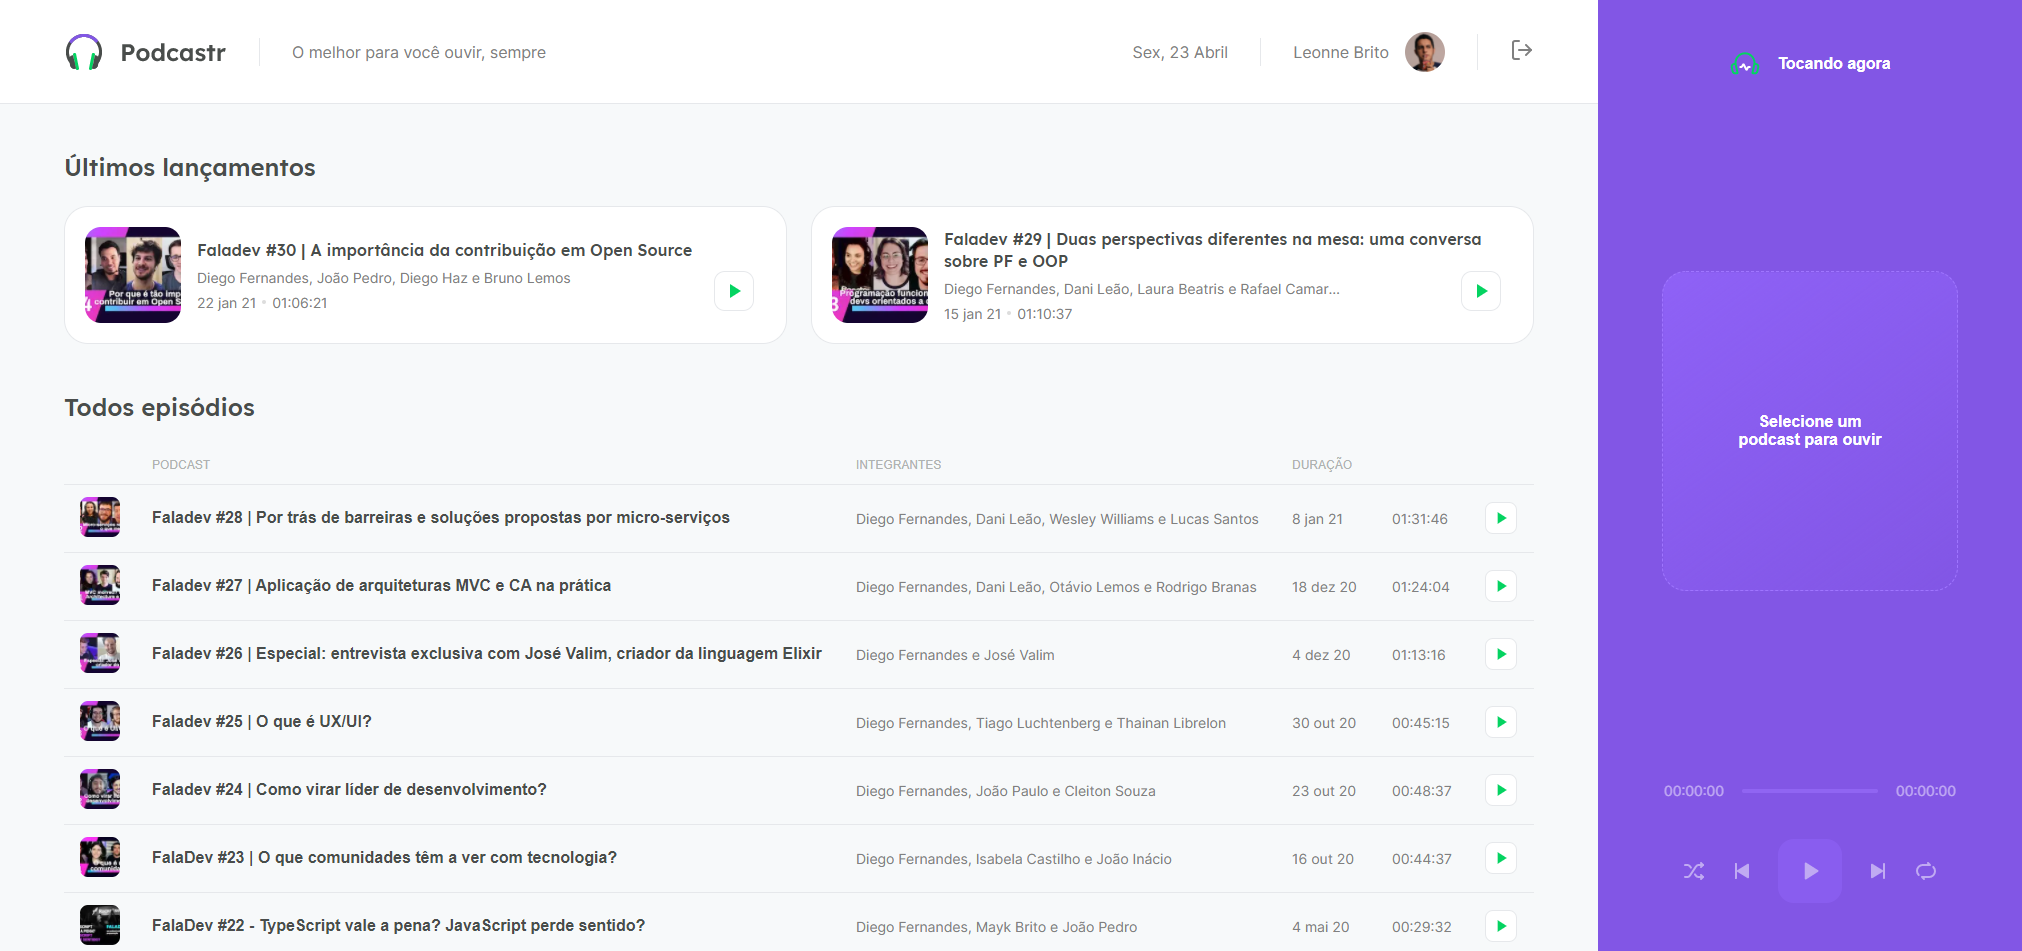
Task: Click the INTEGRANTES column header
Action: click(x=898, y=465)
